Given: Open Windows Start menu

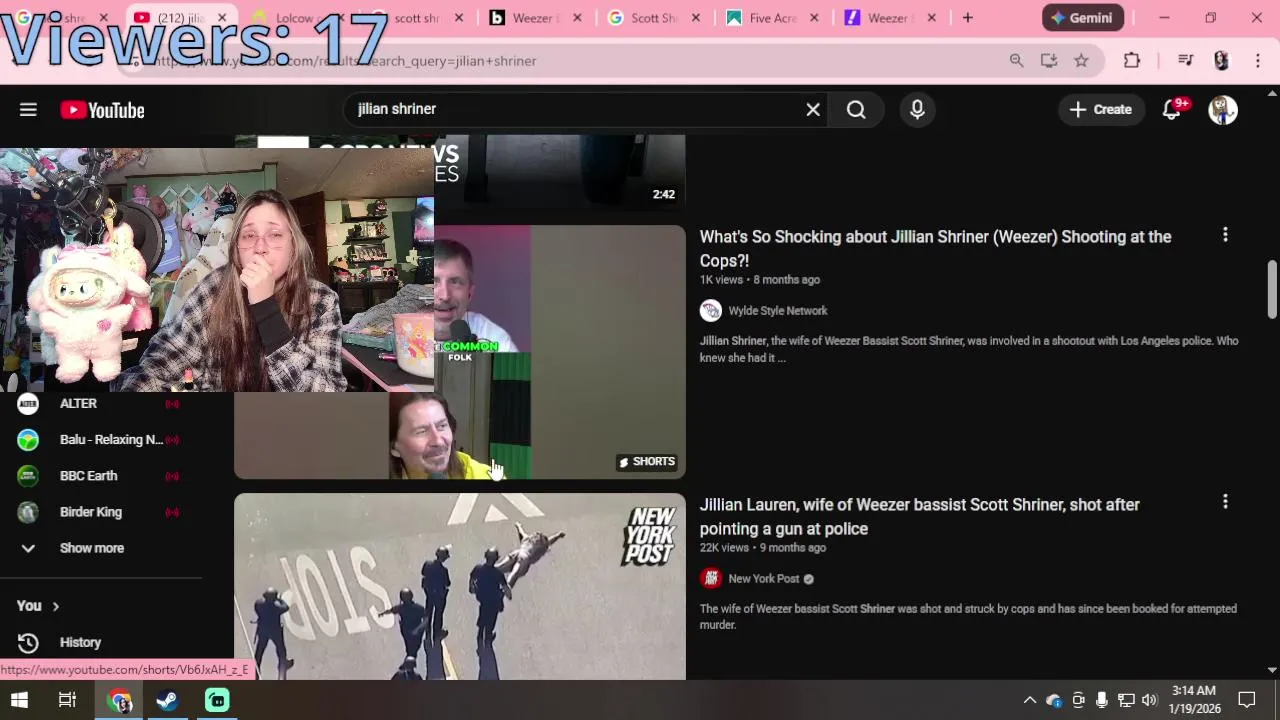Looking at the screenshot, I should tap(19, 700).
